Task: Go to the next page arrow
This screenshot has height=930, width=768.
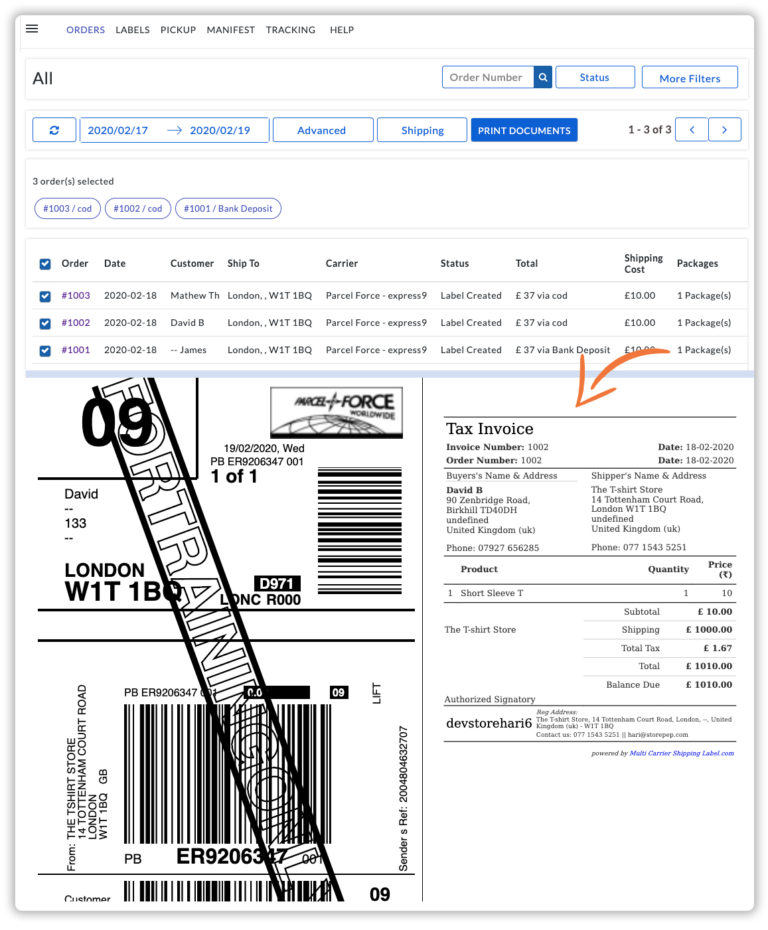Action: click(x=725, y=130)
